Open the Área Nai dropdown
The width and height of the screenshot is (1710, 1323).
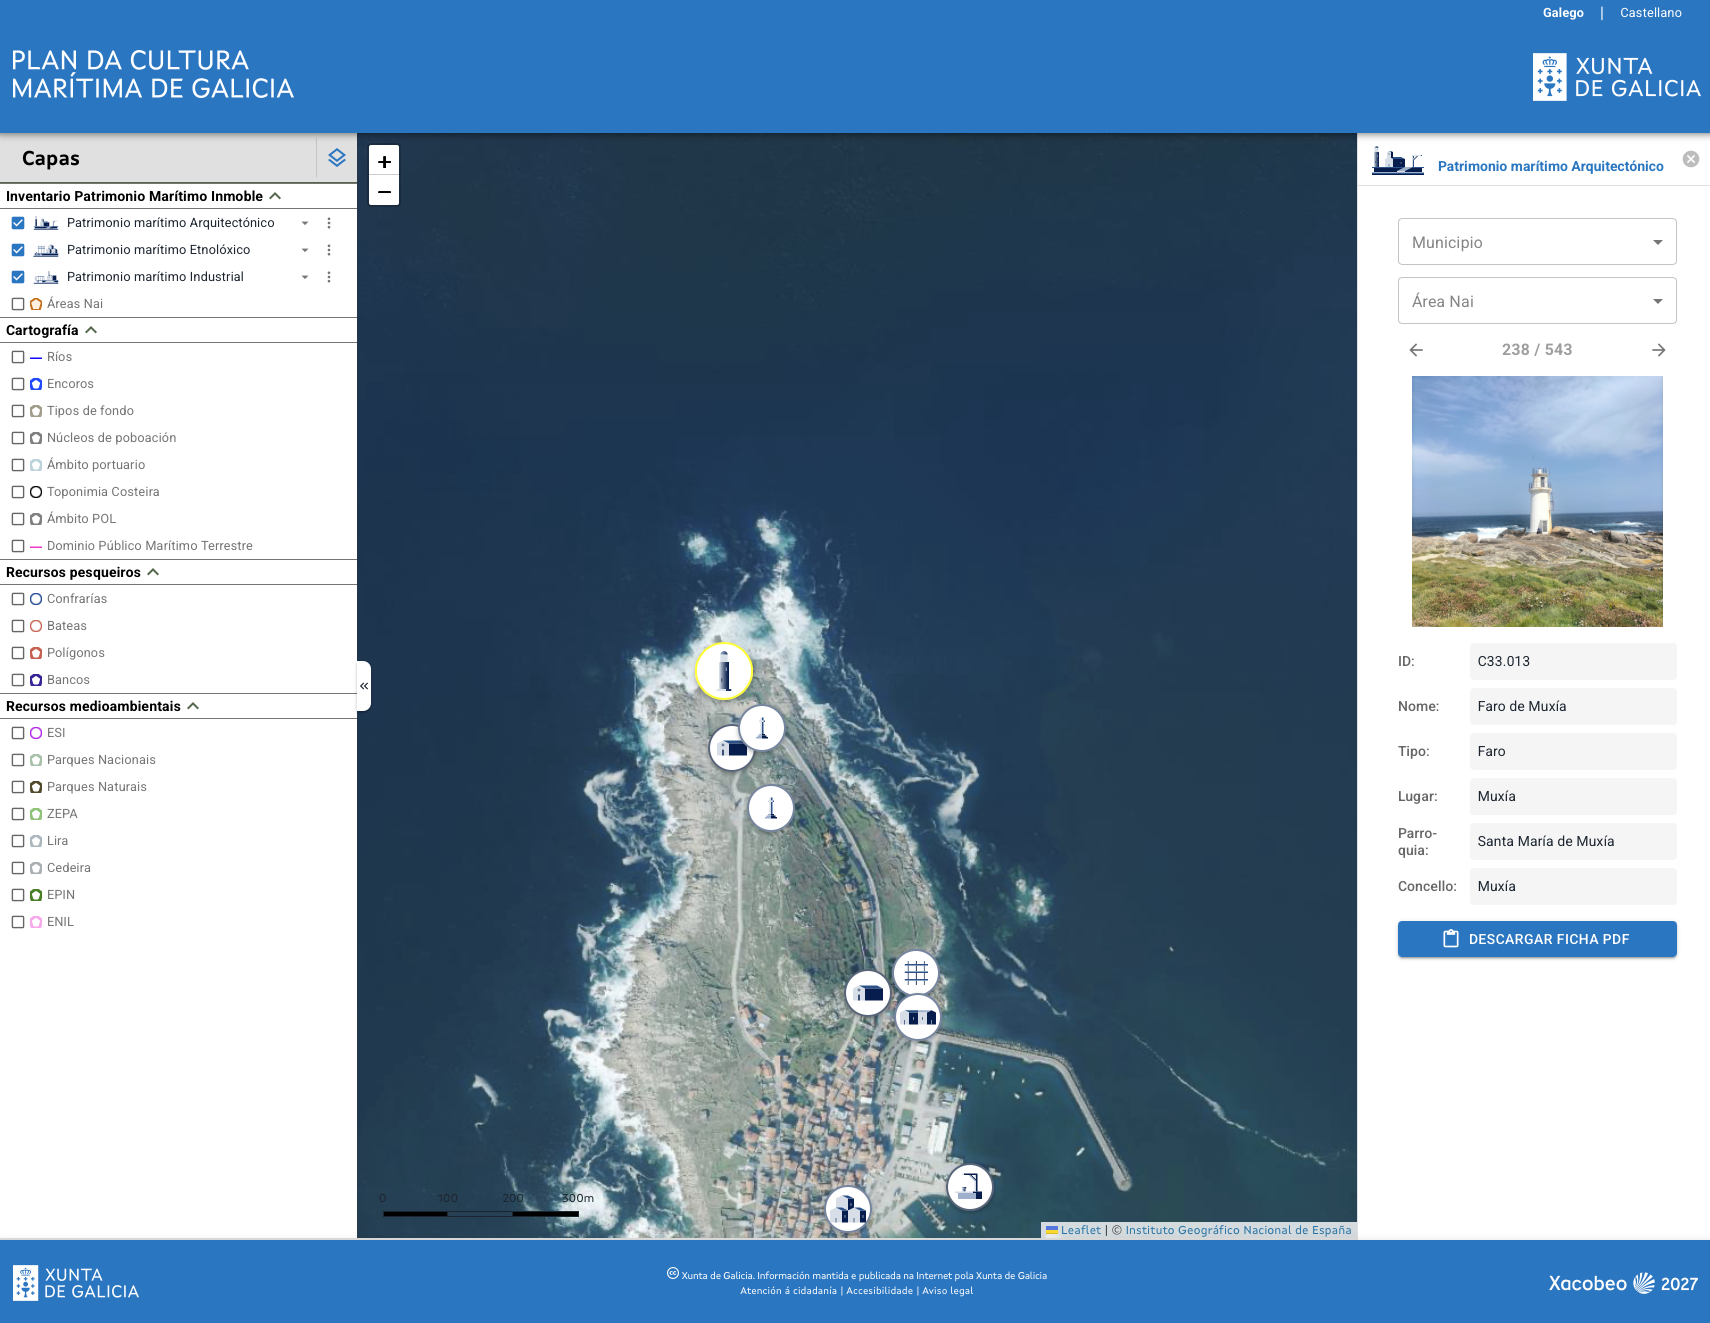click(1537, 301)
